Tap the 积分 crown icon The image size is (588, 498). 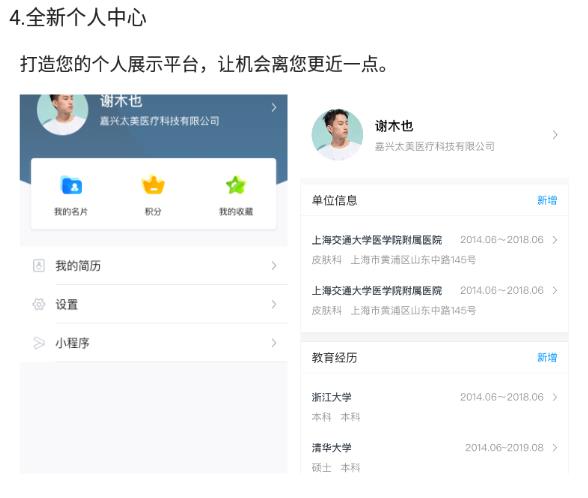coord(153,185)
